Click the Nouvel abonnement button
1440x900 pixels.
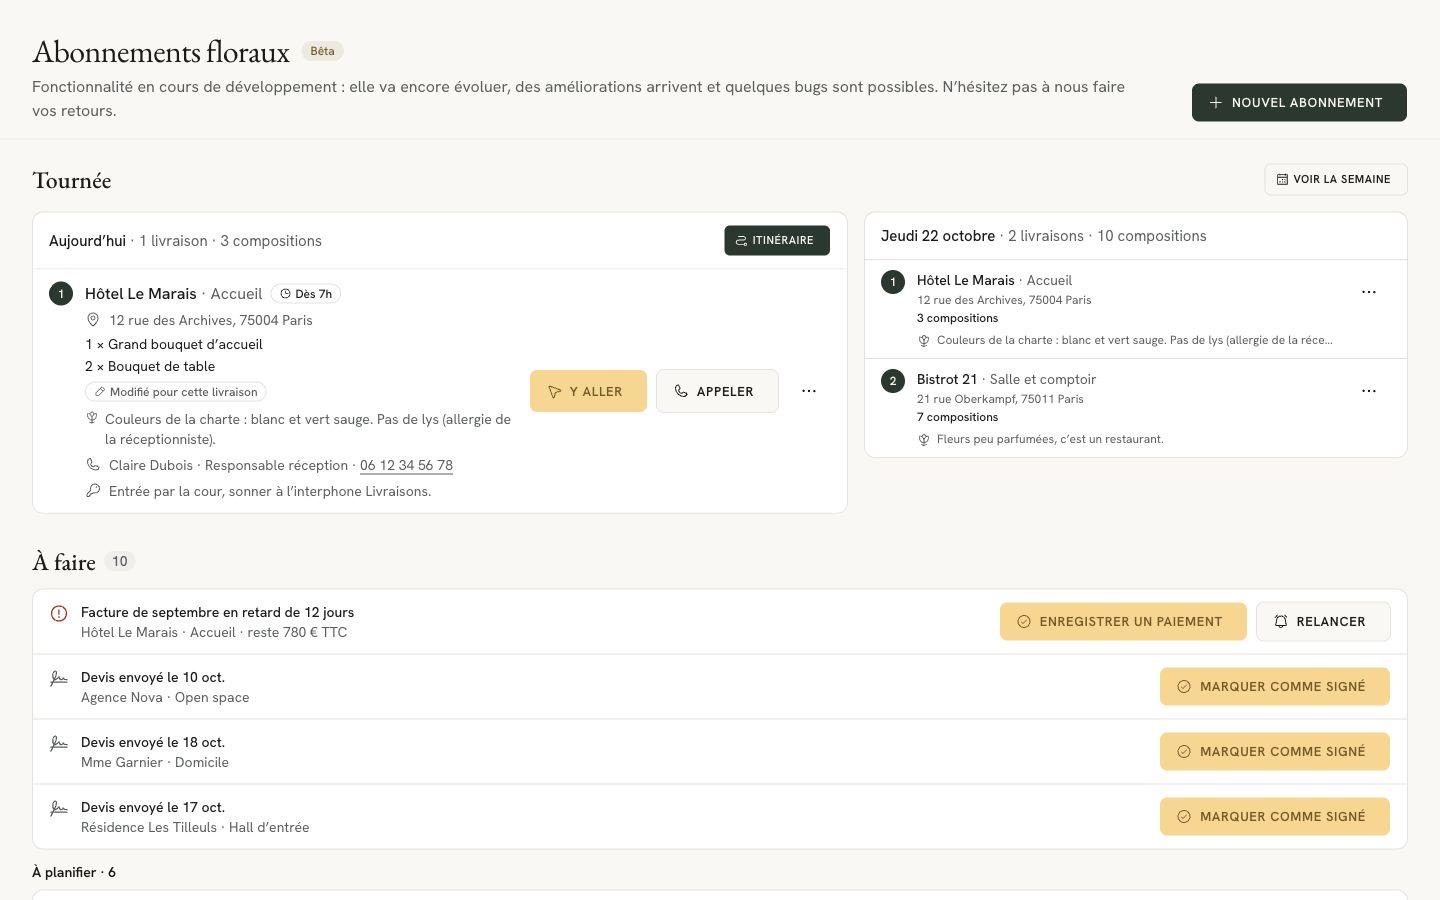1299,102
